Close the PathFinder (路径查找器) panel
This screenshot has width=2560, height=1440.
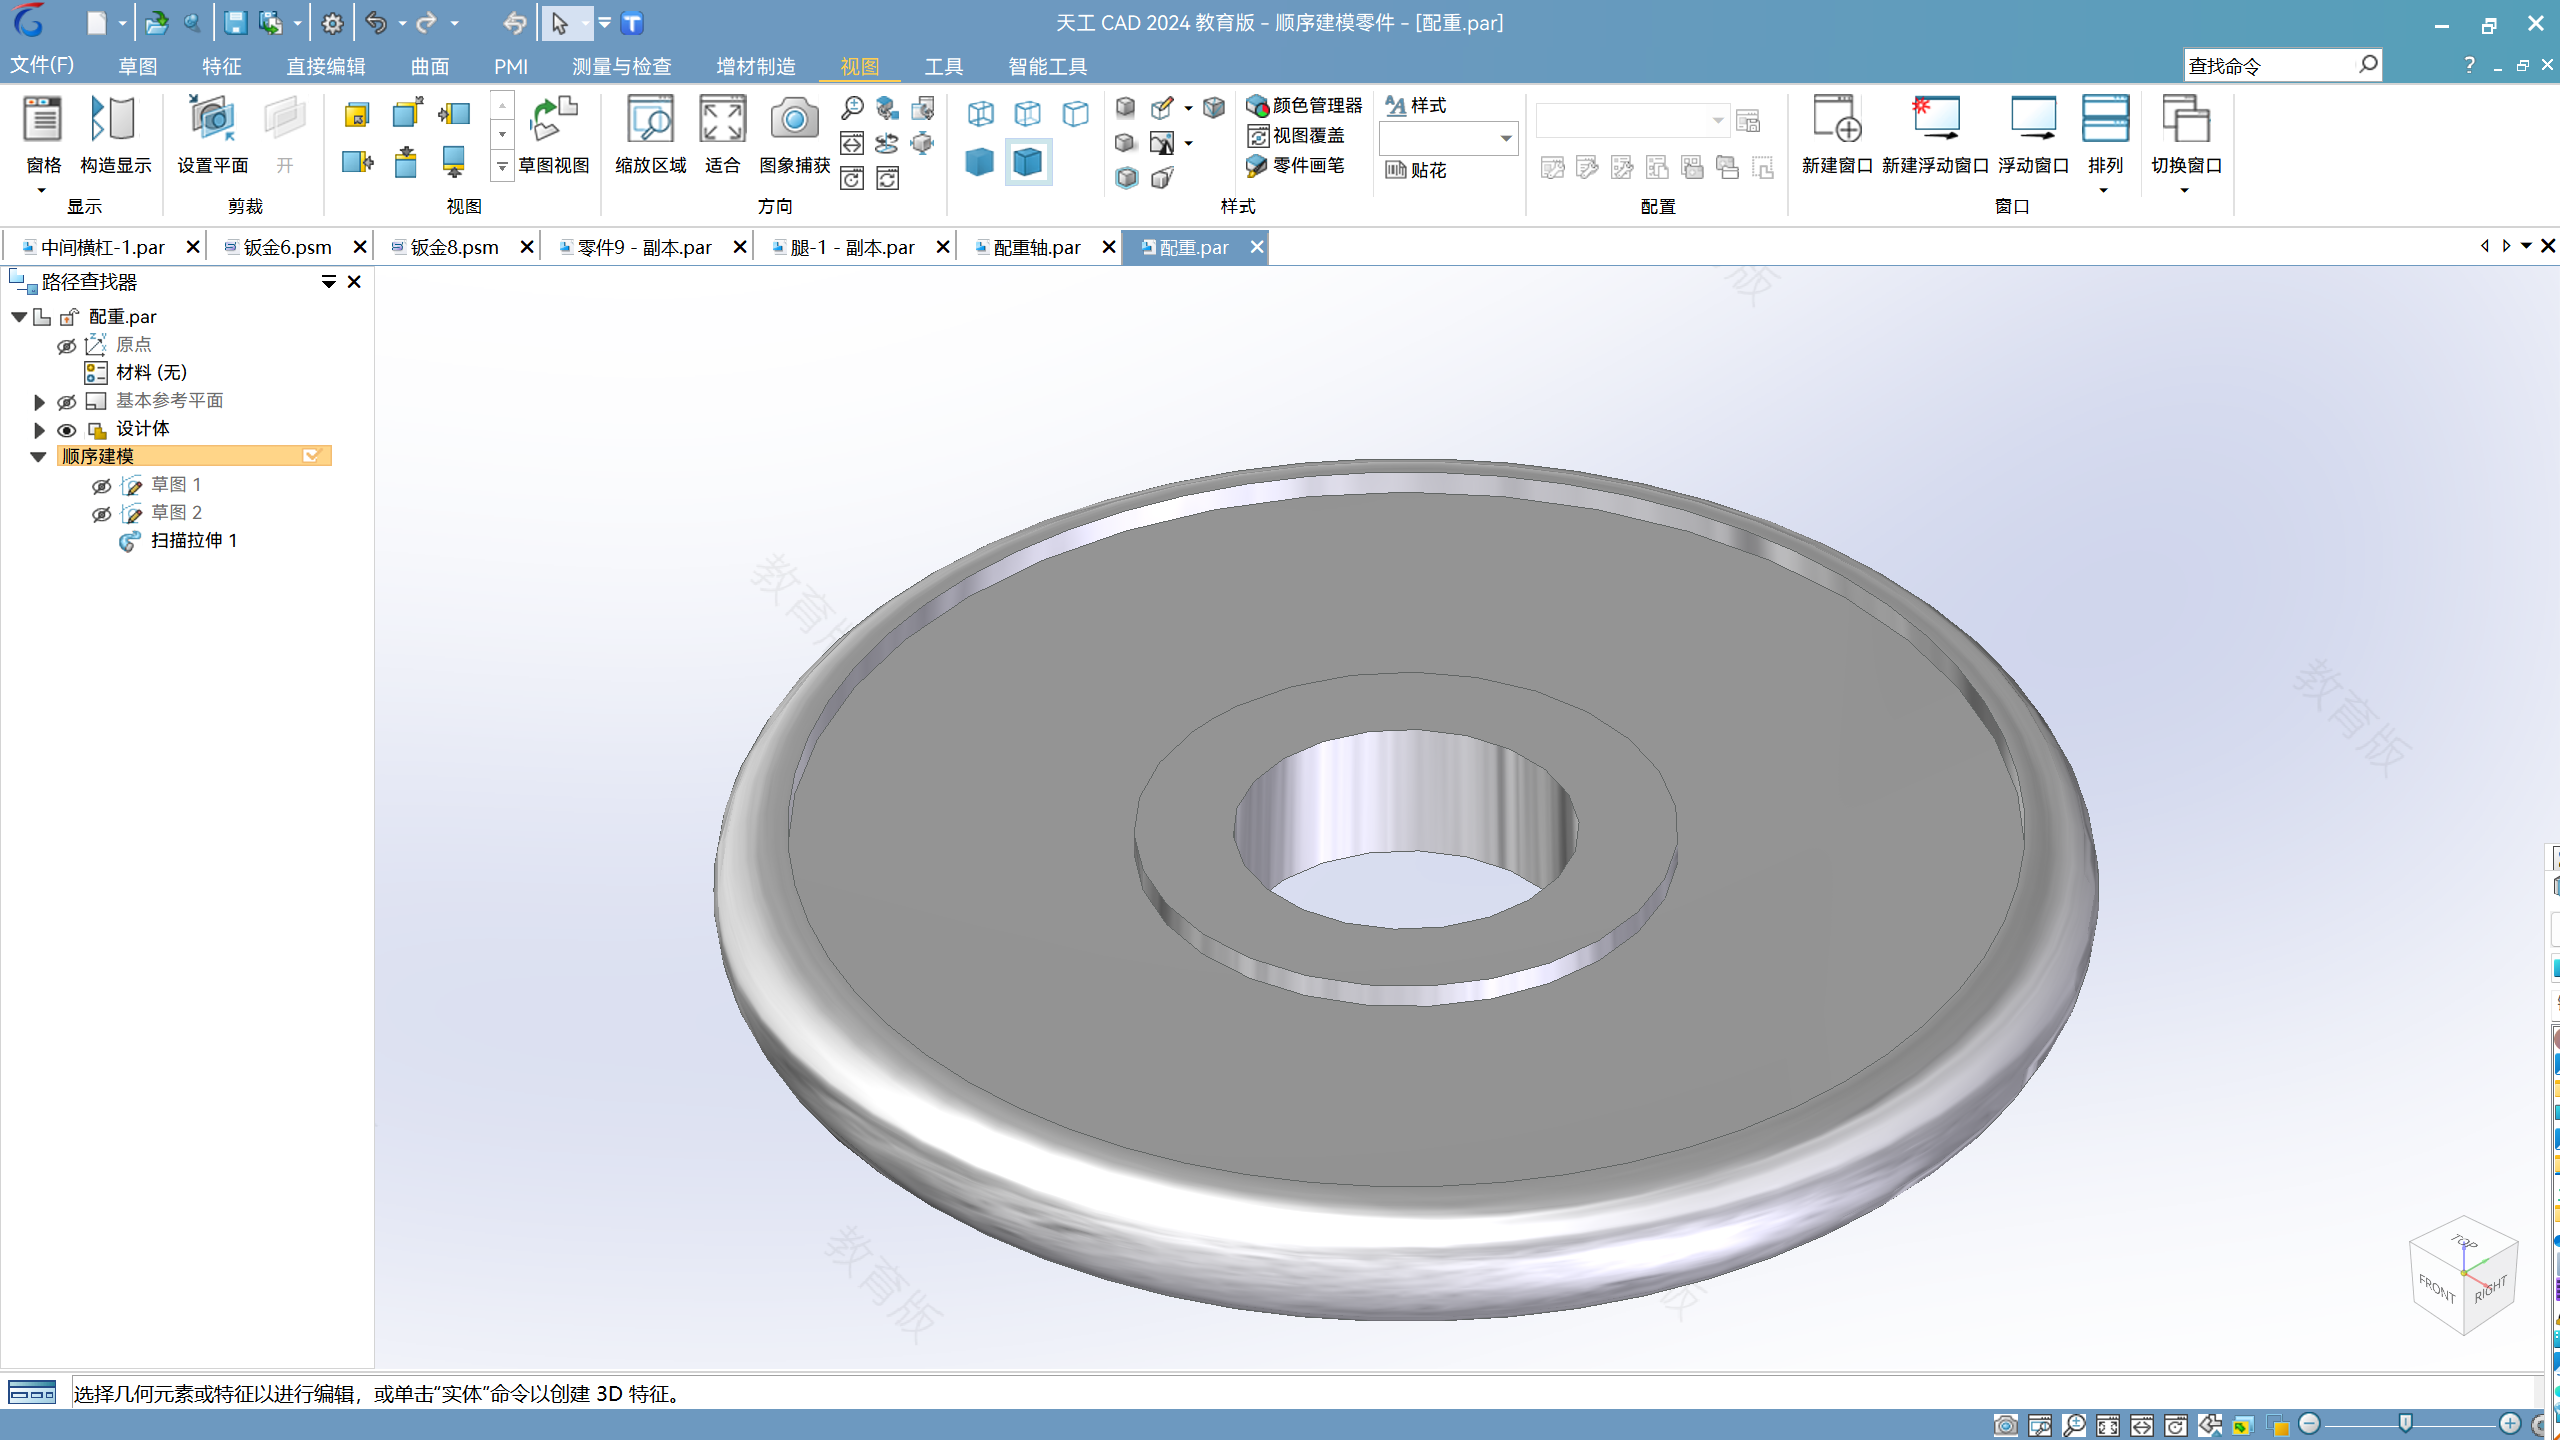(354, 282)
